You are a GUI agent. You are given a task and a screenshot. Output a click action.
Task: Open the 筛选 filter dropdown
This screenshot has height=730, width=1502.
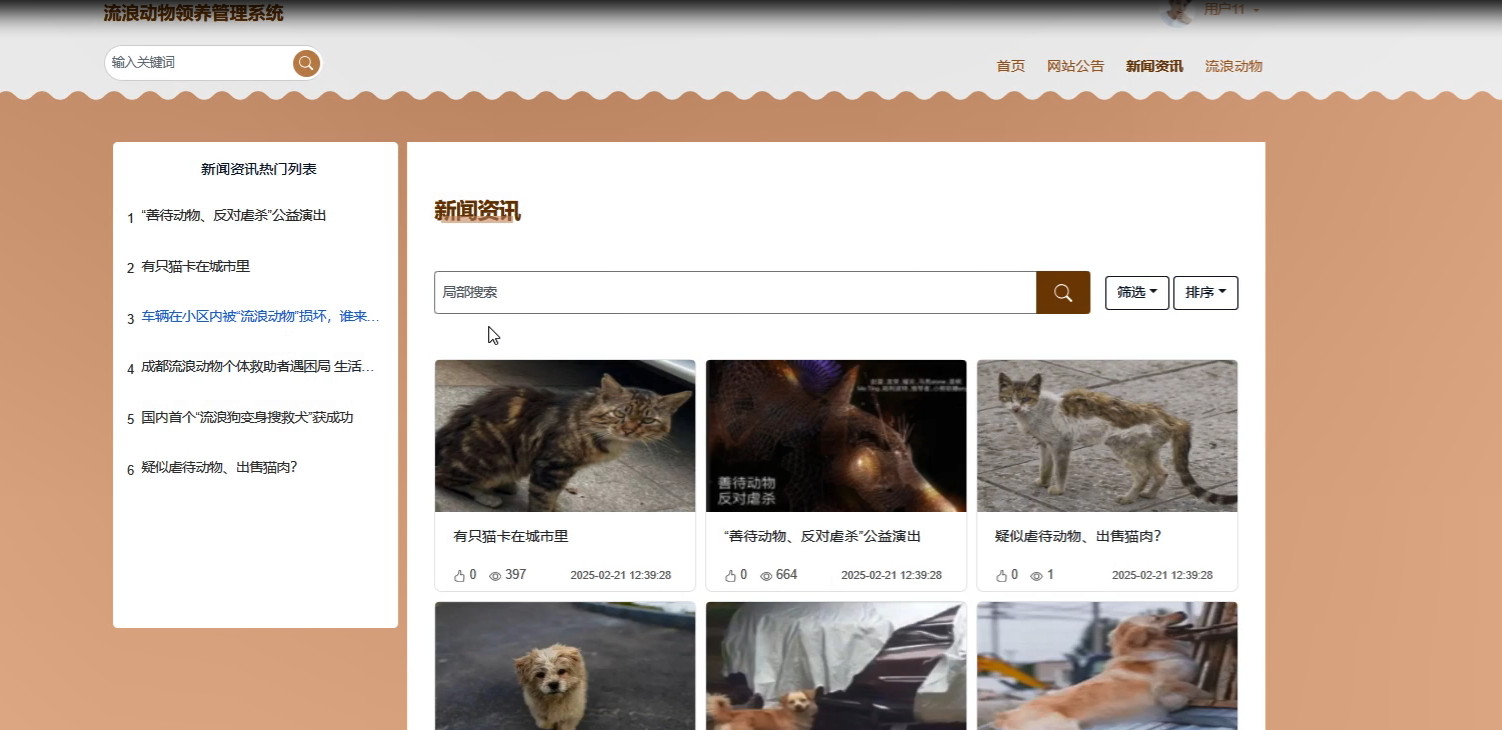tap(1137, 293)
